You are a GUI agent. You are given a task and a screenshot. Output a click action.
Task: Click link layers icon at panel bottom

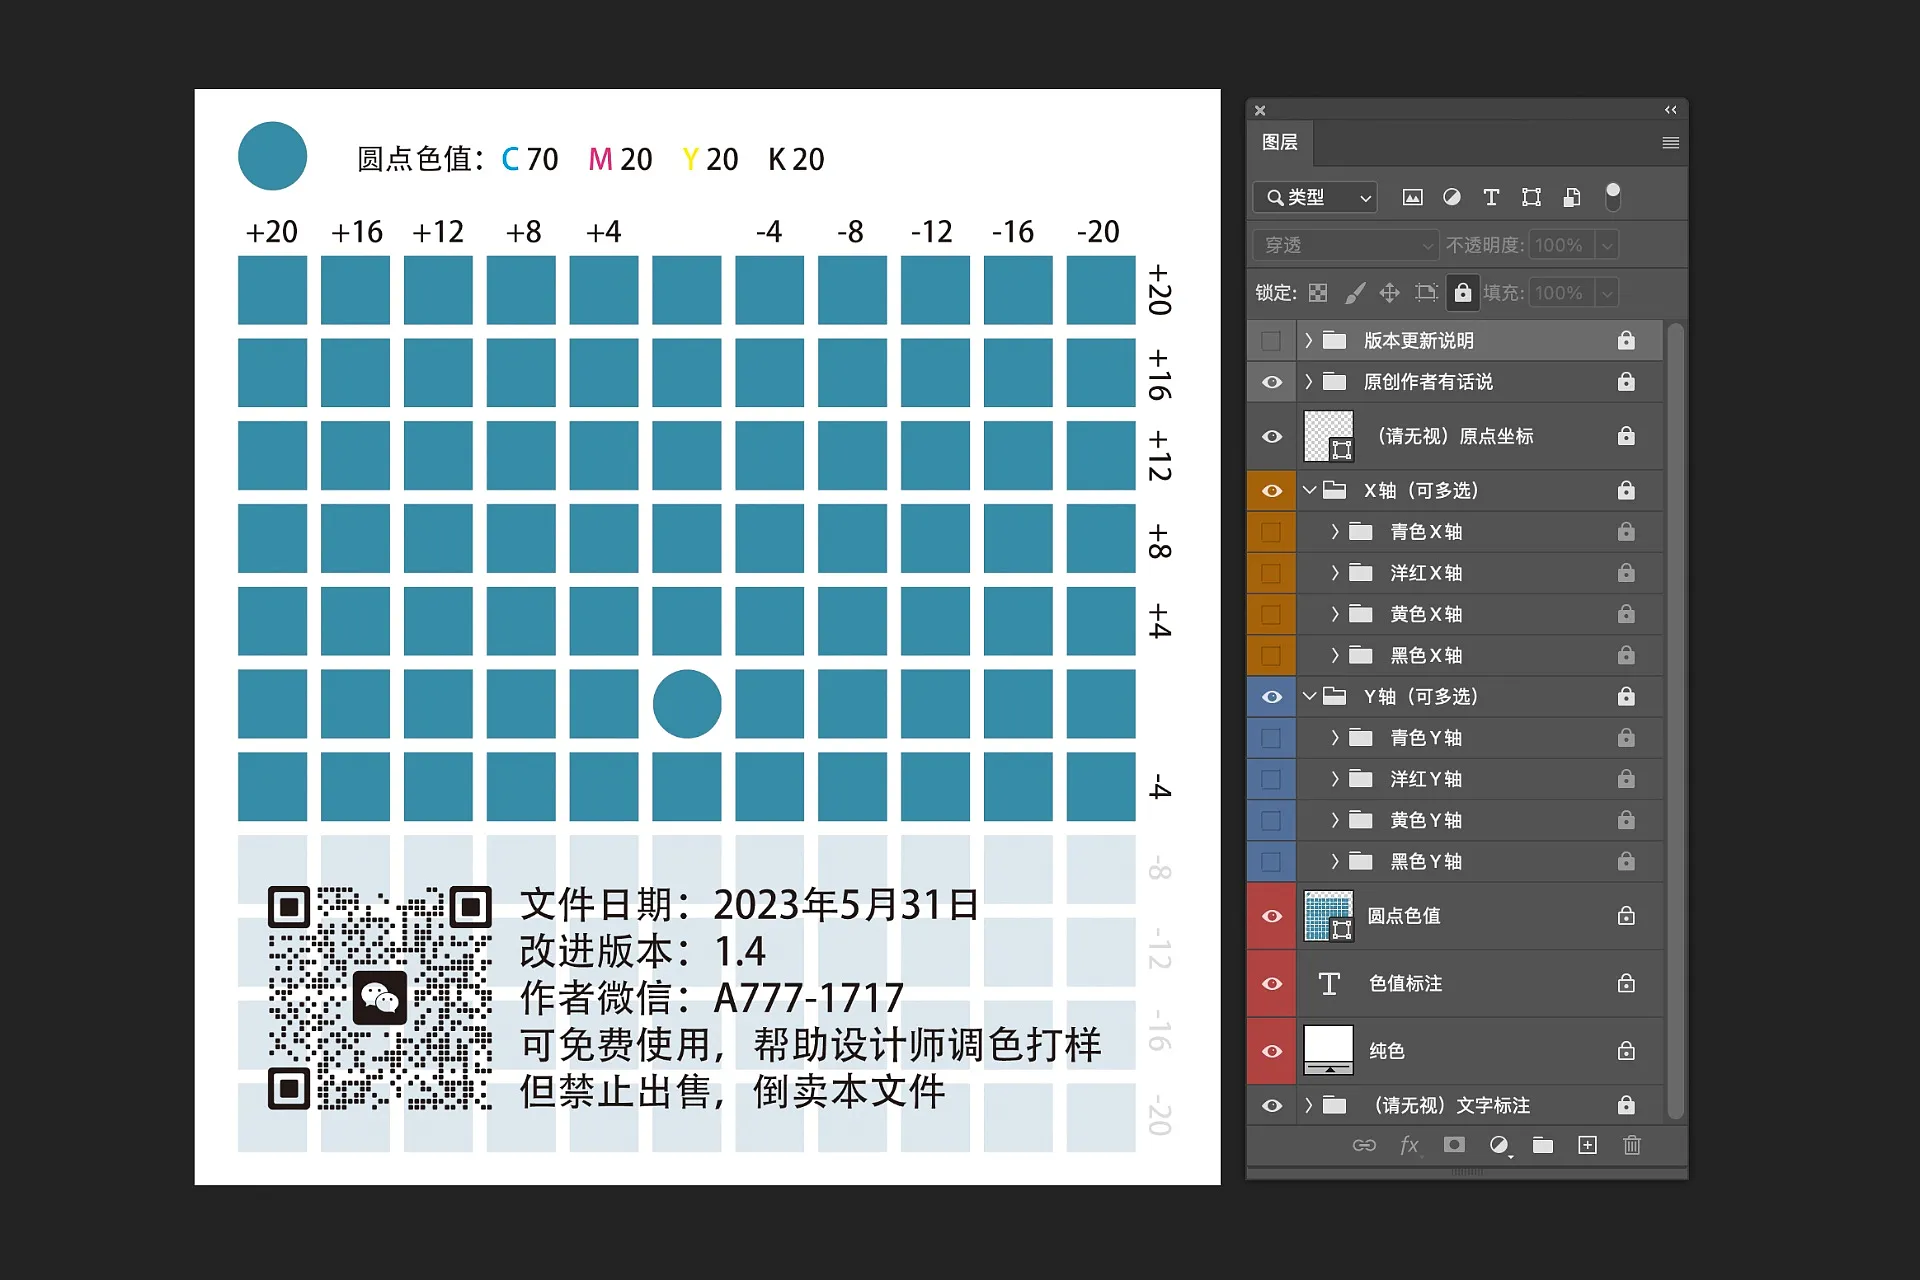pos(1364,1145)
